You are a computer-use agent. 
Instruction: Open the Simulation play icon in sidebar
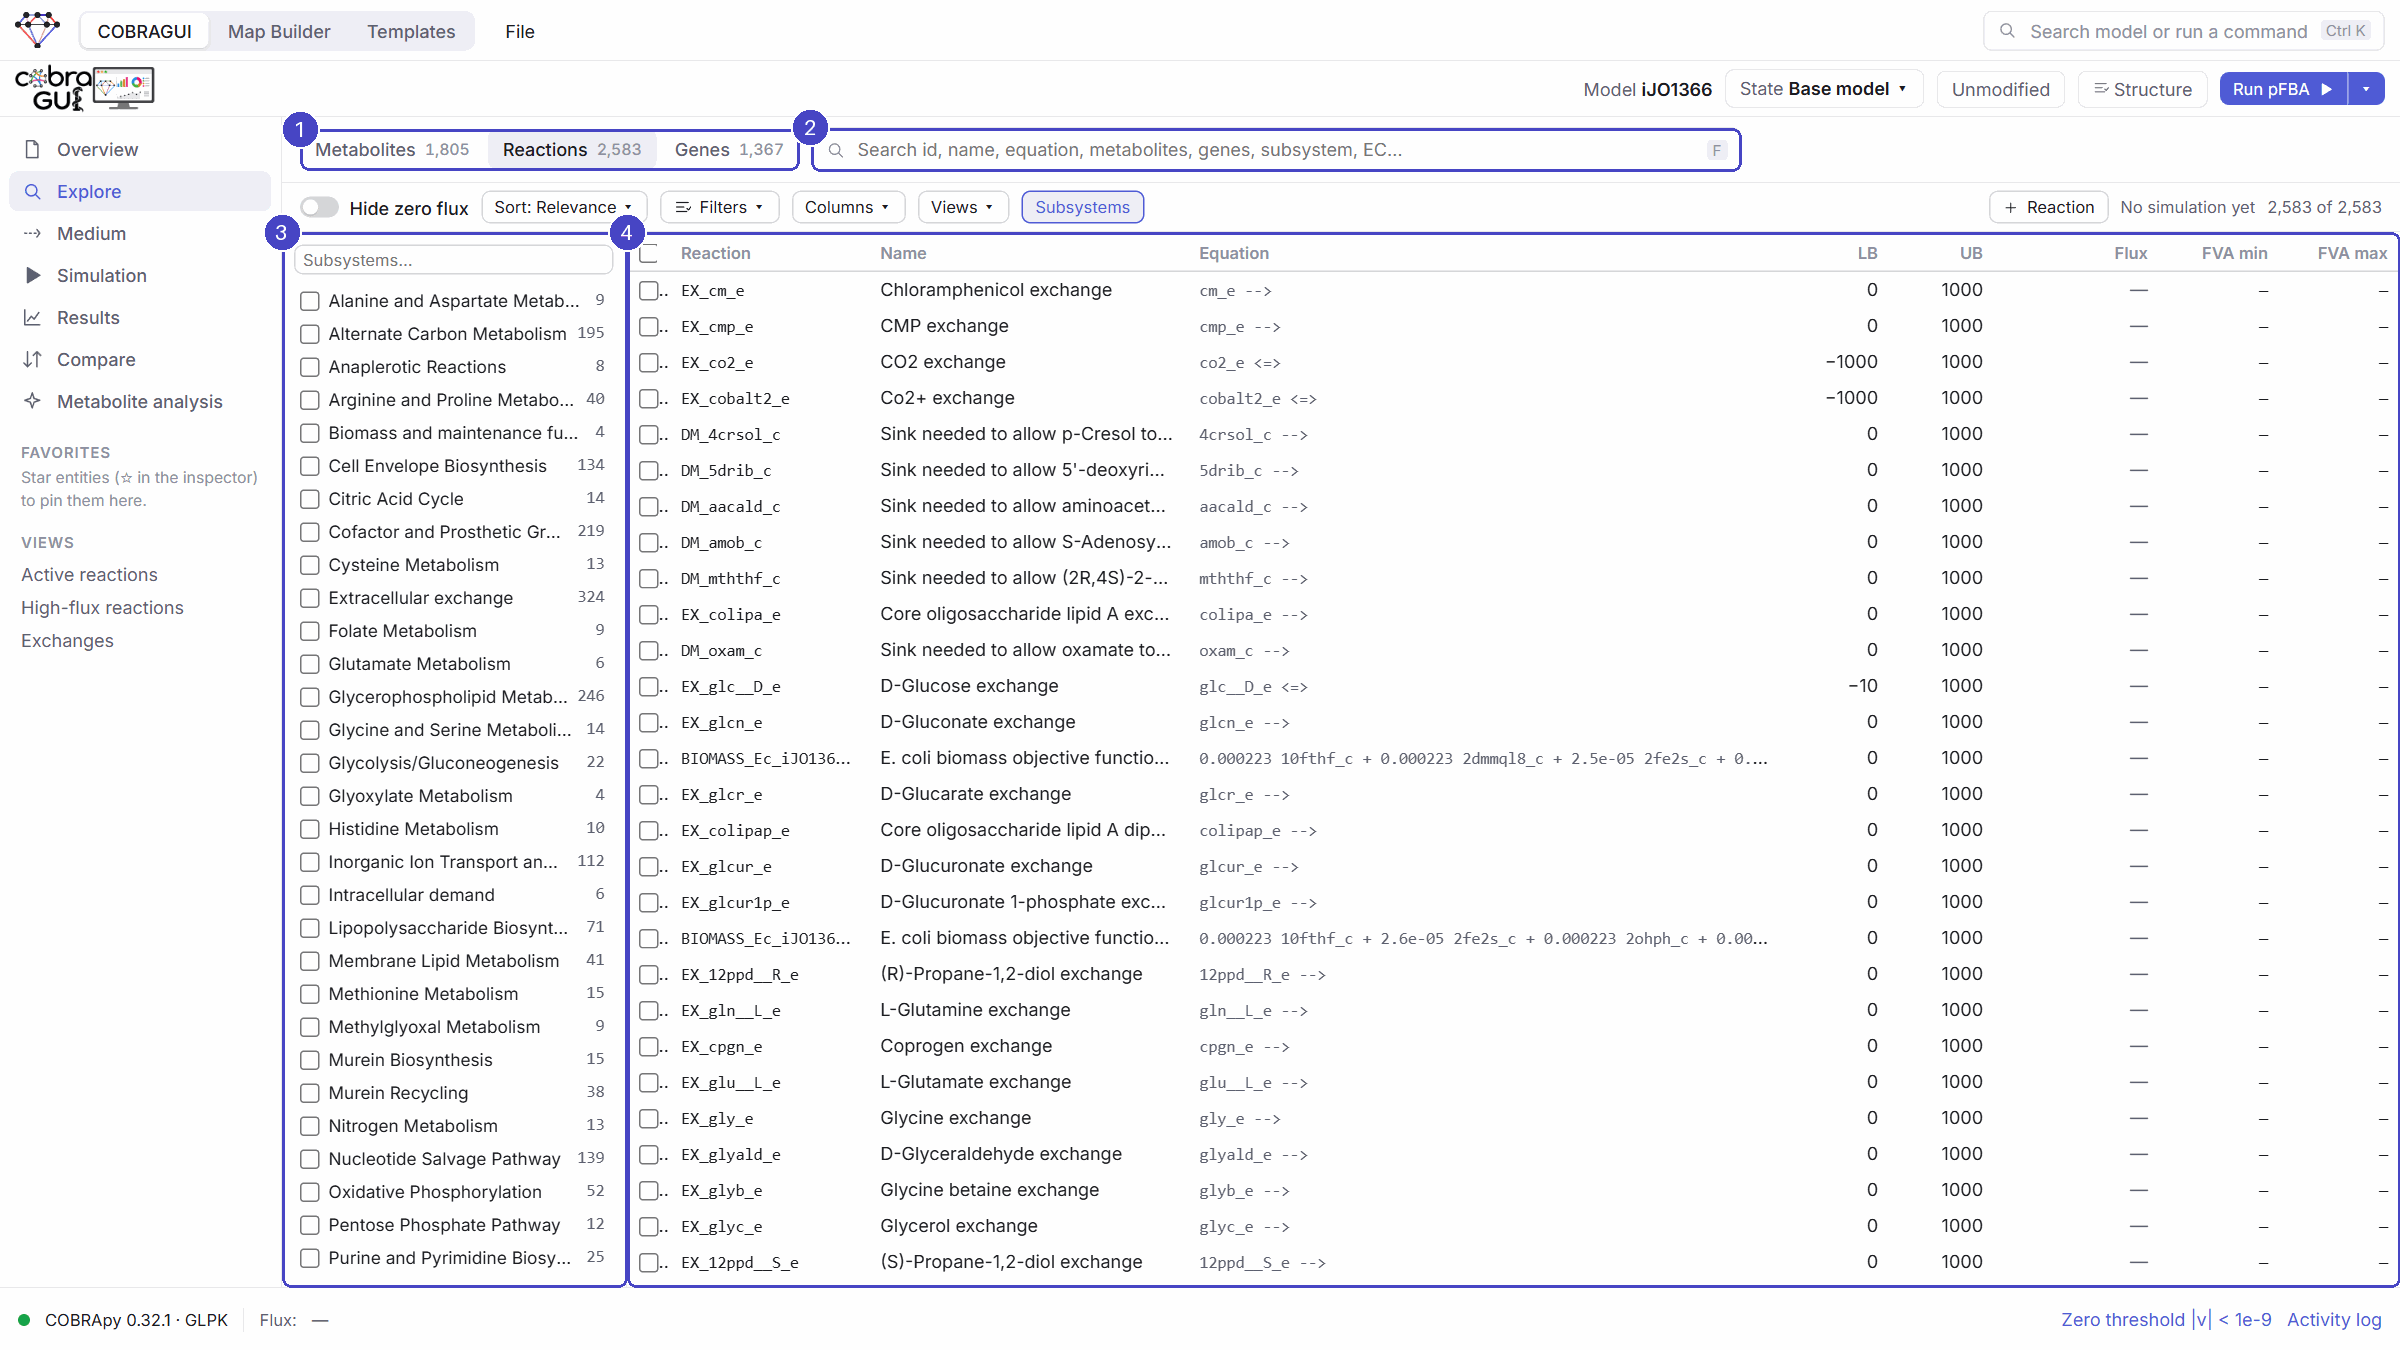click(x=32, y=275)
